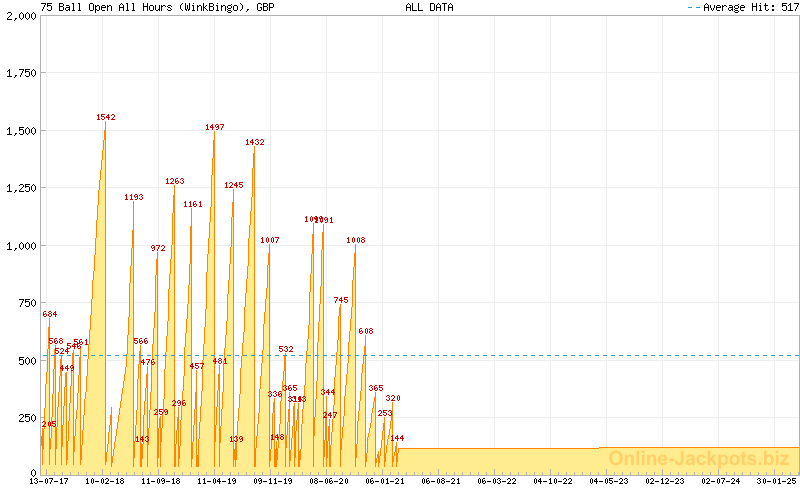Click the 745 jackpot label
The width and height of the screenshot is (800, 490).
(341, 300)
